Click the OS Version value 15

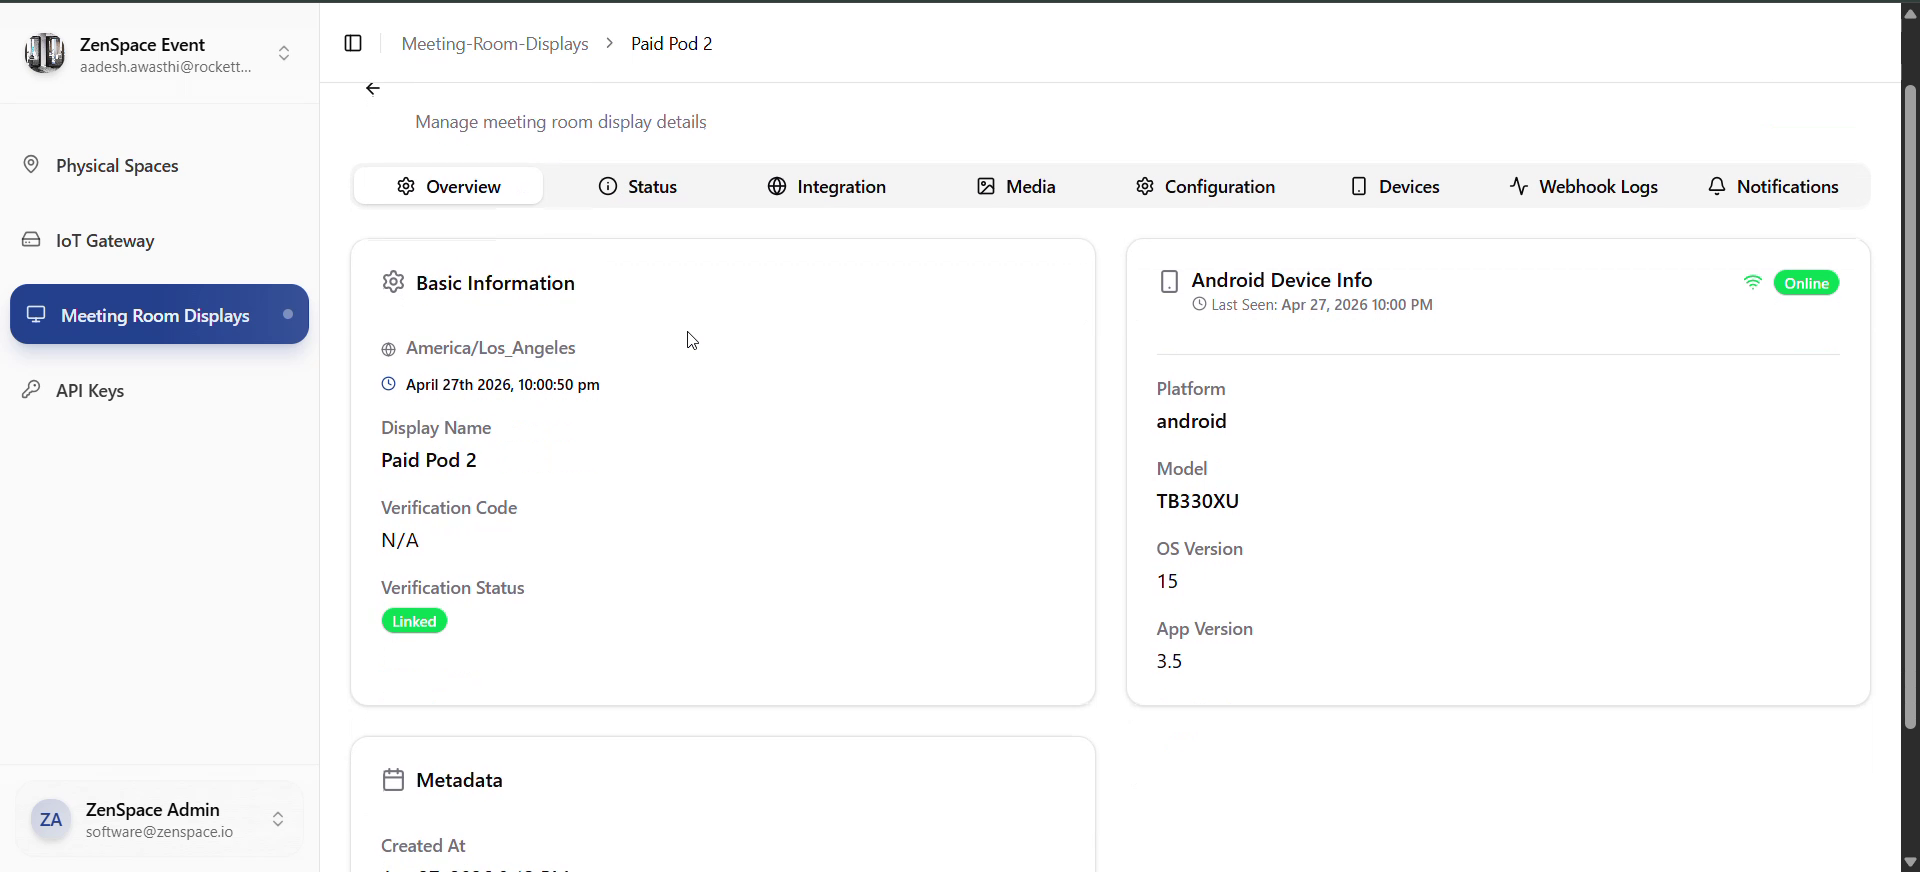pyautogui.click(x=1167, y=581)
